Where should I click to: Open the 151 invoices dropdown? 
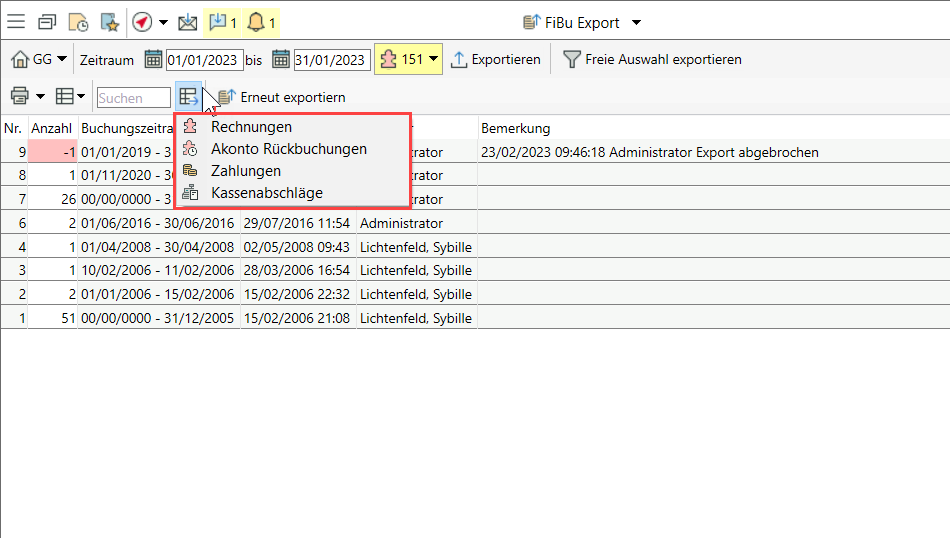408,60
